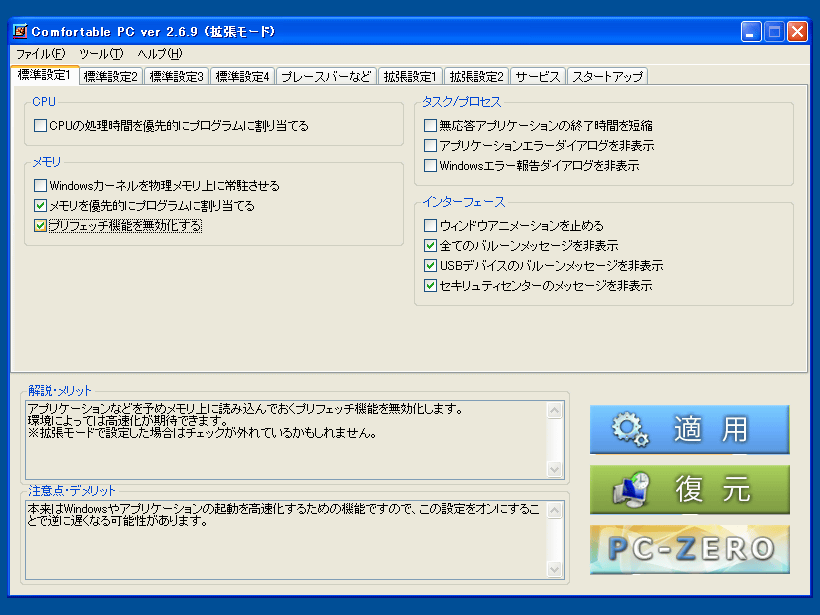Switch to the 拡張設定1 tab
The width and height of the screenshot is (820, 615).
(410, 76)
